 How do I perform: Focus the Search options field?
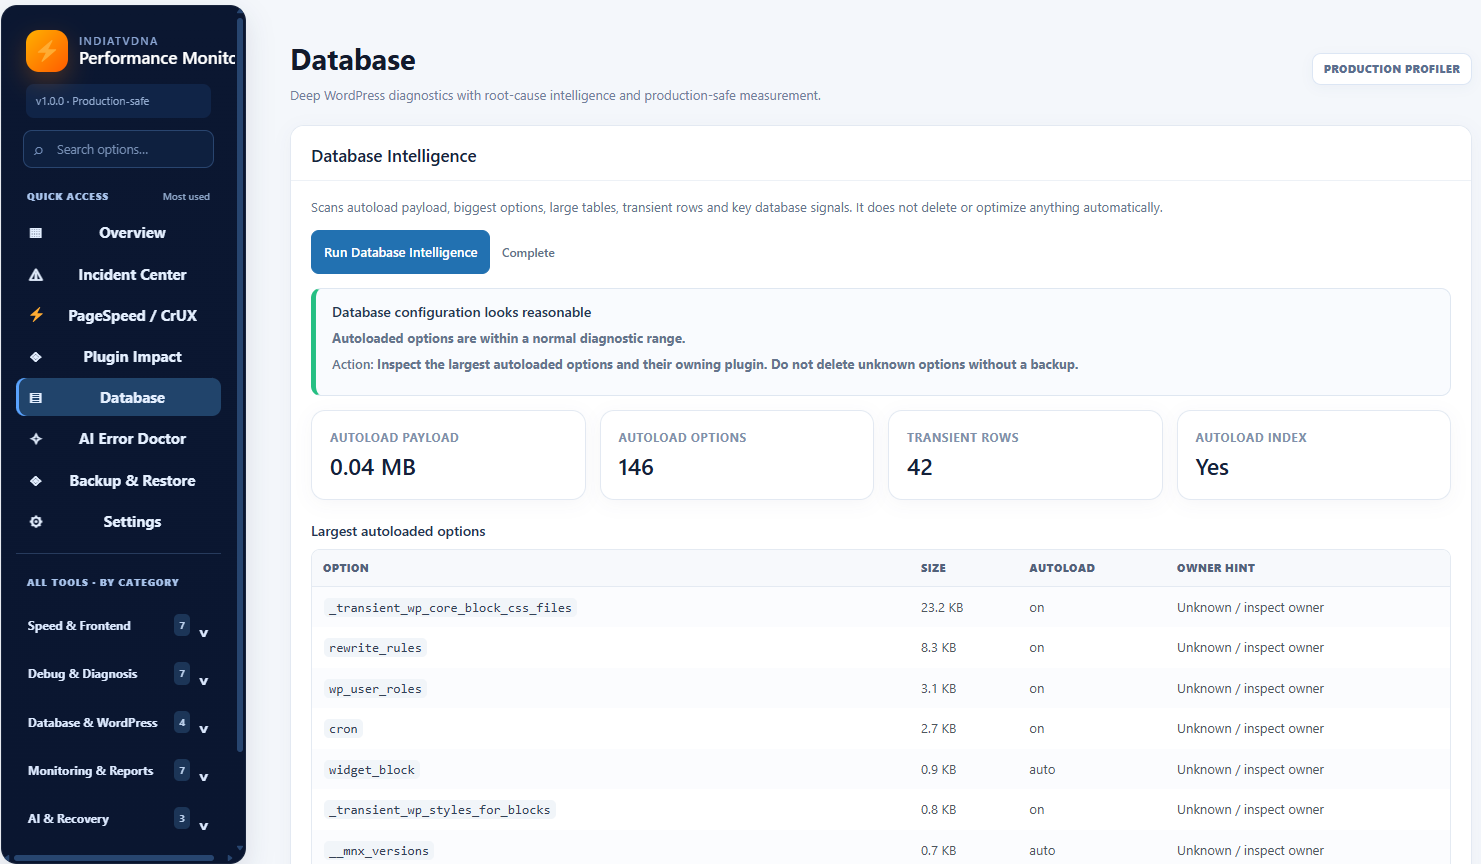(118, 149)
